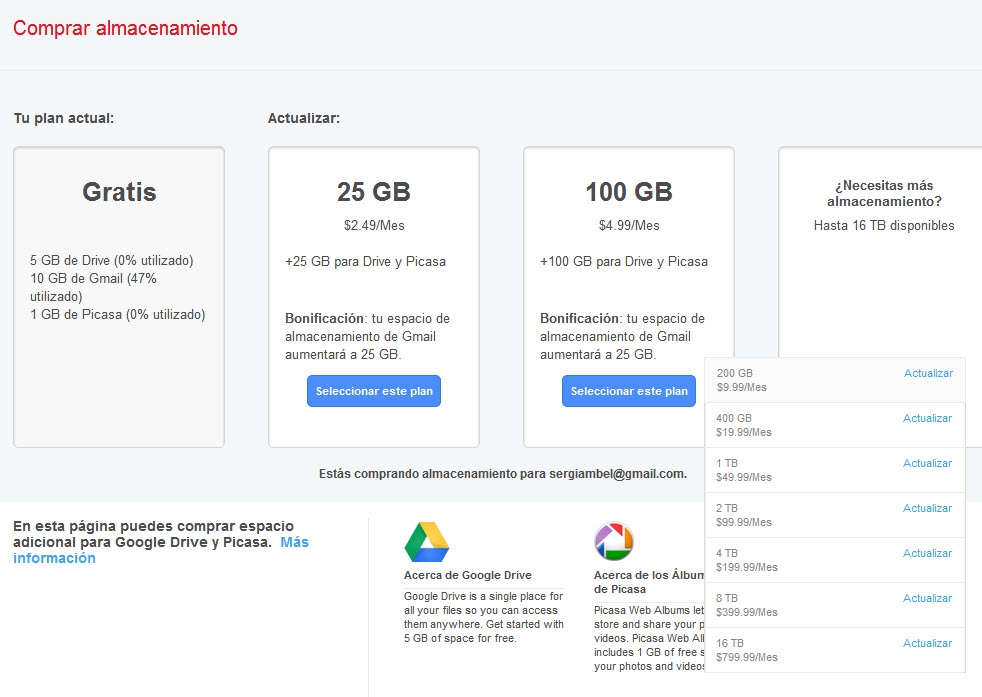Screen dimensions: 982x697
Task: Click the $2.49/Mes price
Action: (x=374, y=225)
